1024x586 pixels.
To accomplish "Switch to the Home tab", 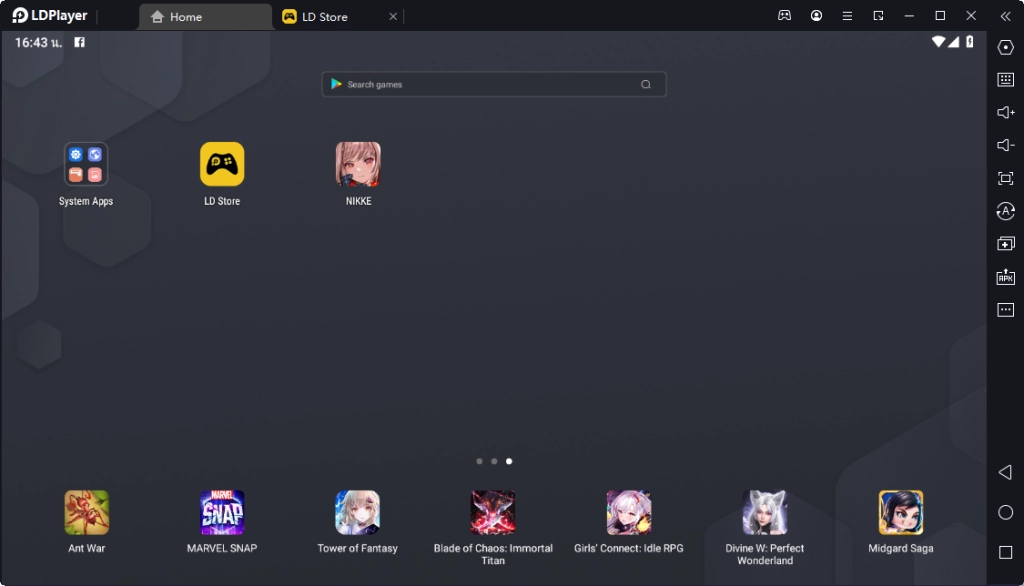I will [205, 17].
